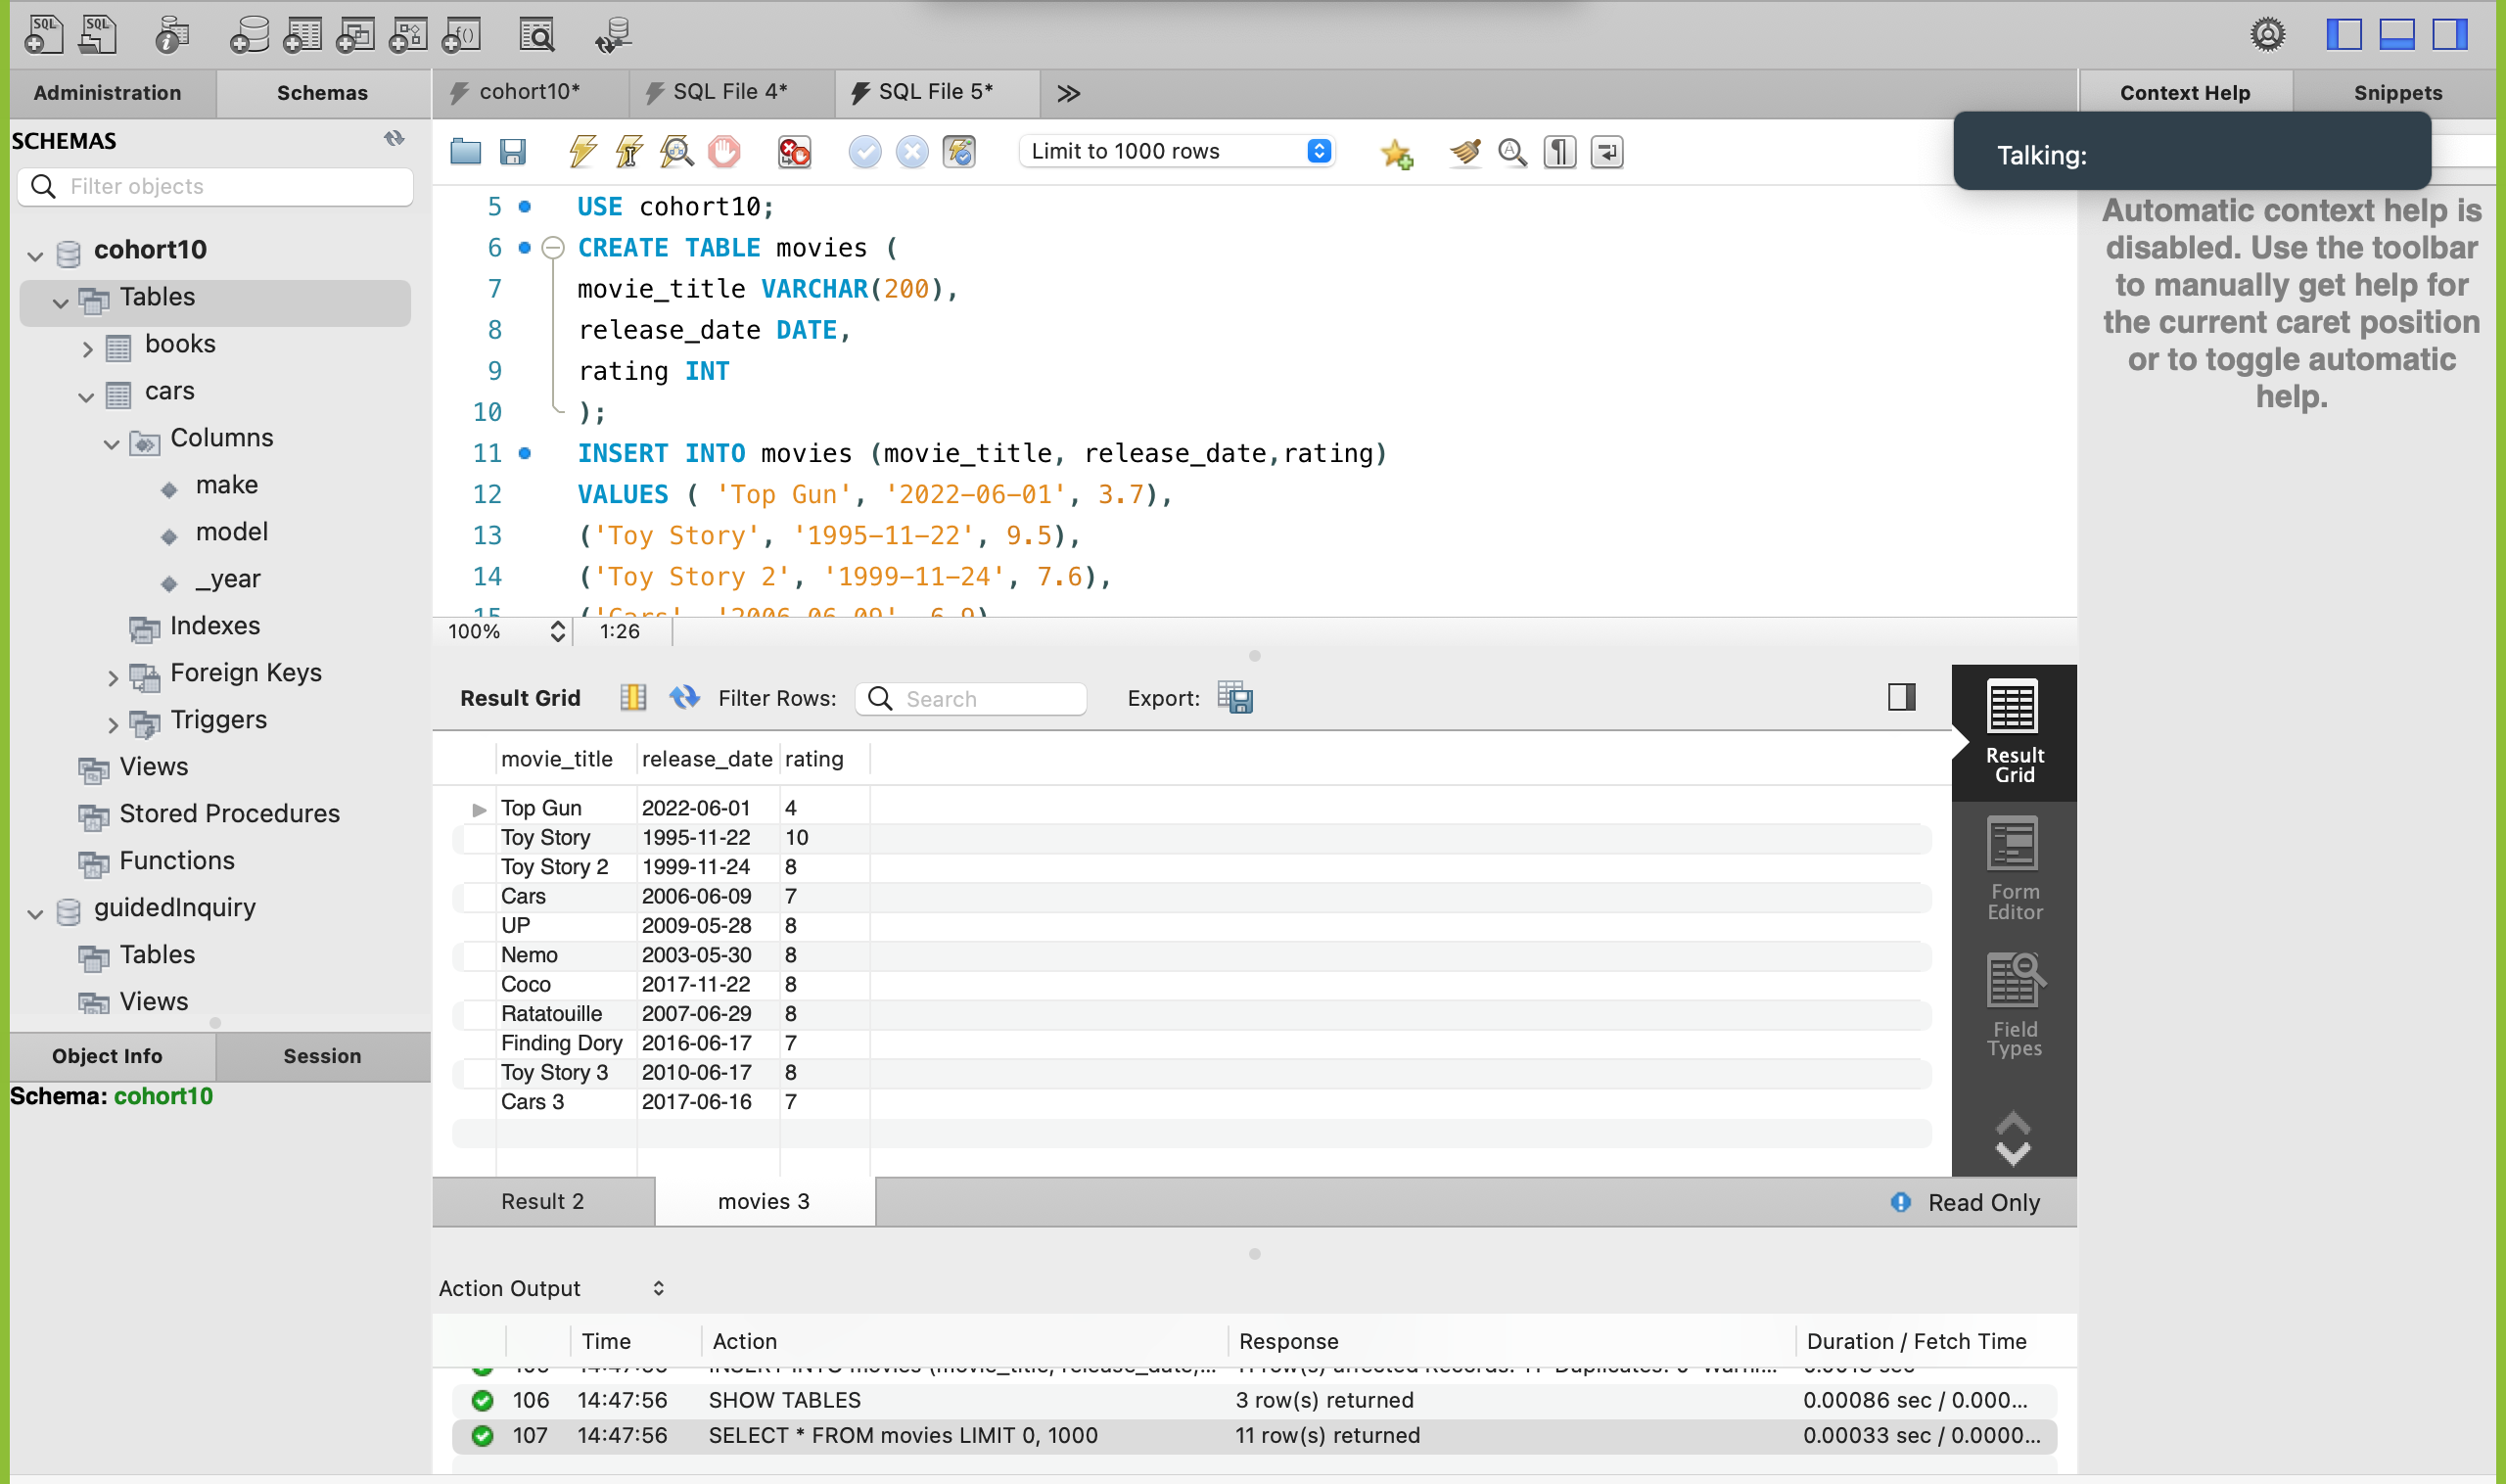The width and height of the screenshot is (2506, 1484).
Task: Expand the Triggers node
Action: [x=112, y=724]
